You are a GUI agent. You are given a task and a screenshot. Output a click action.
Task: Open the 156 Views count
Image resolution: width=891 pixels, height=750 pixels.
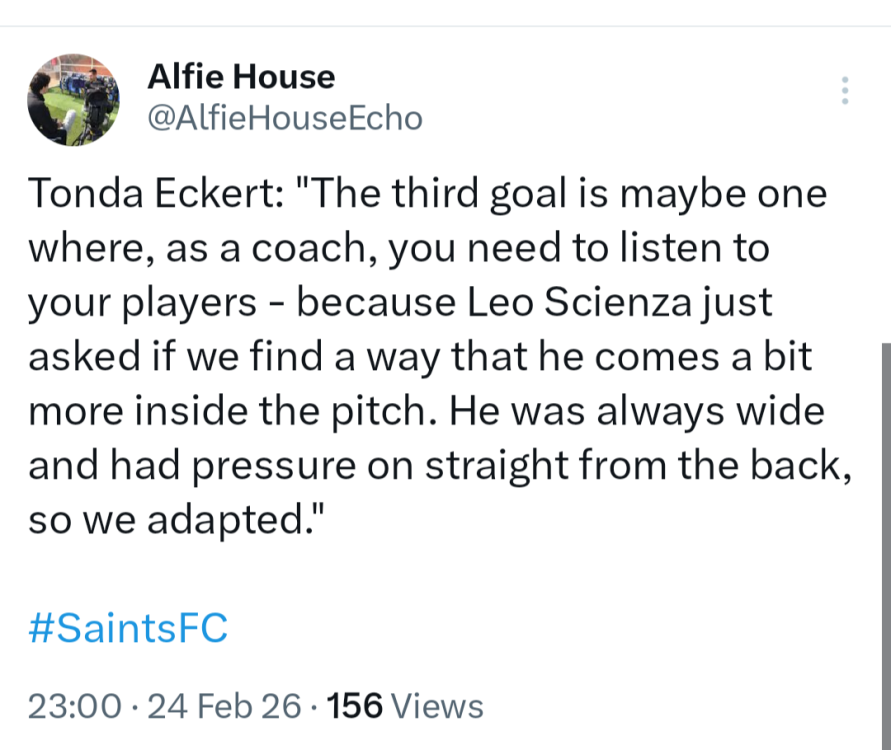tap(405, 707)
